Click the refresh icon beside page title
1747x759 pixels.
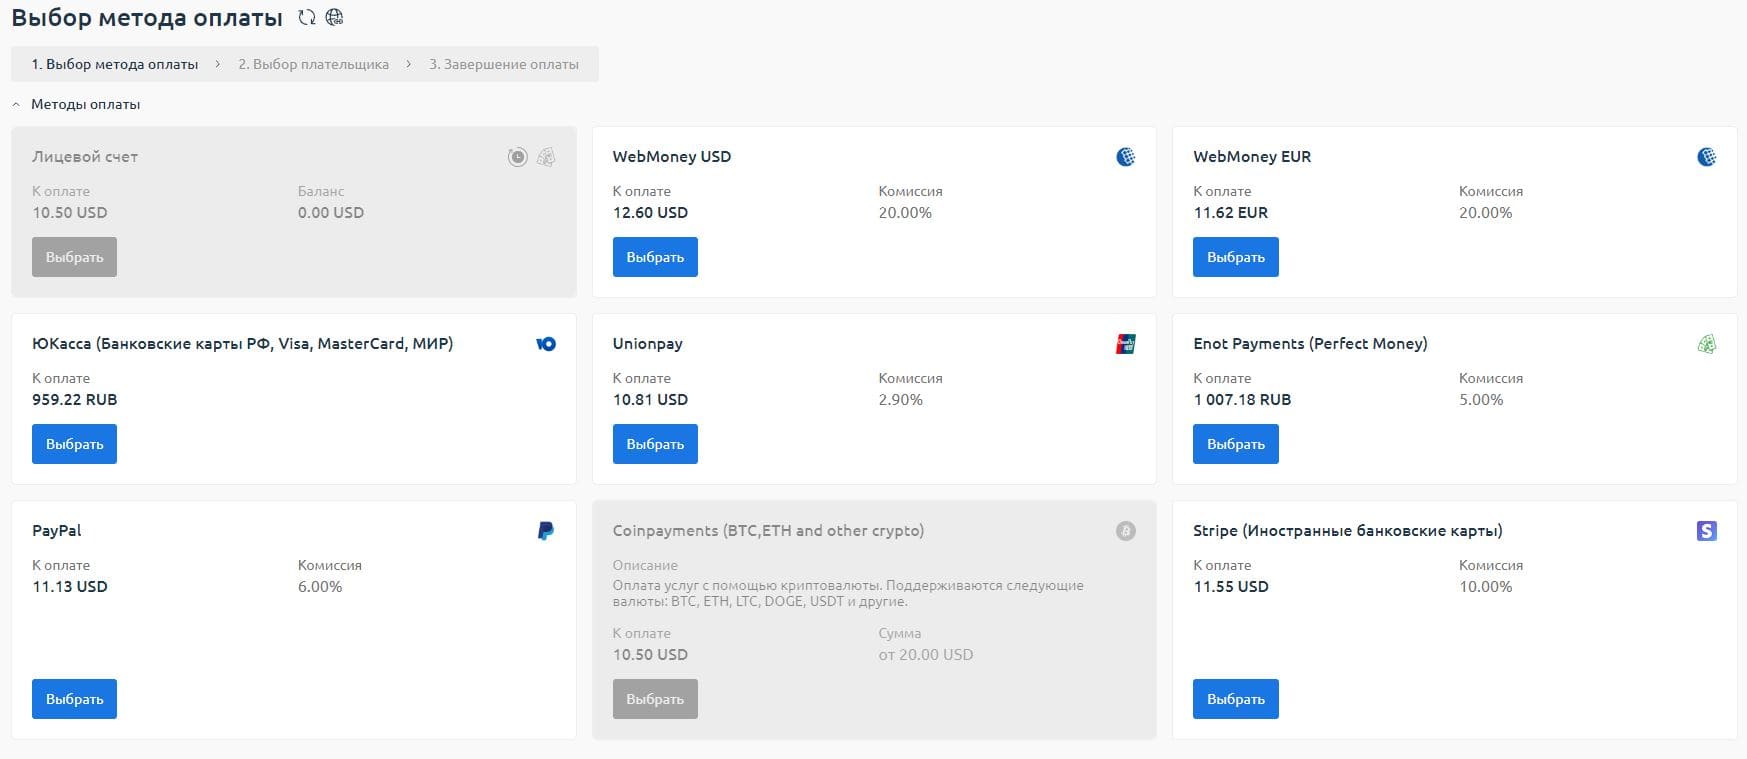pyautogui.click(x=307, y=17)
